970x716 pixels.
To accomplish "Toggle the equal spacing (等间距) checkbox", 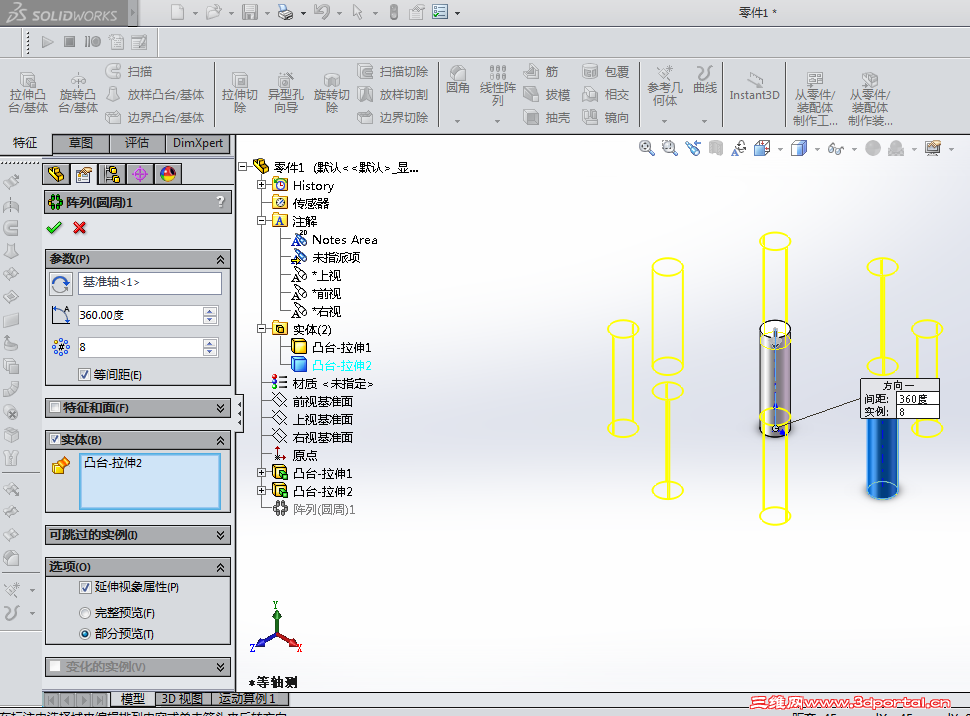I will [x=85, y=374].
